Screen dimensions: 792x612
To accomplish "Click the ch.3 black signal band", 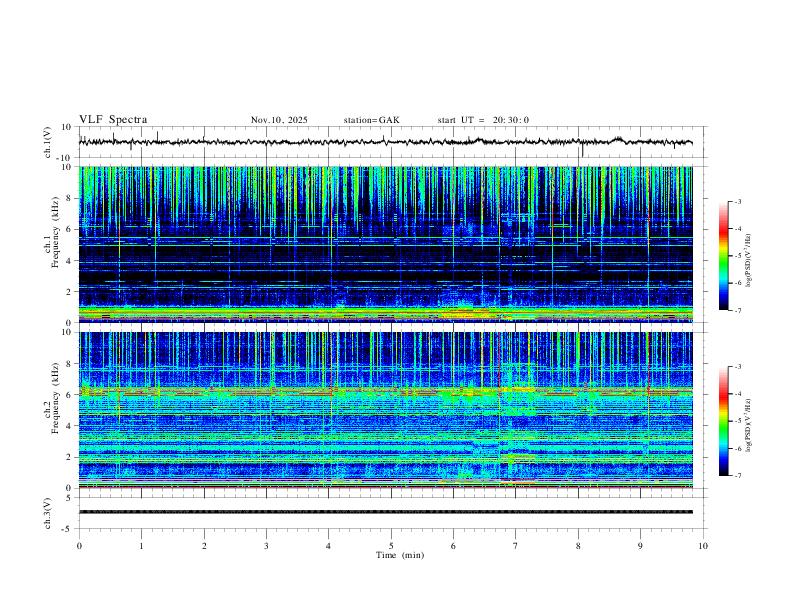I will coord(386,512).
